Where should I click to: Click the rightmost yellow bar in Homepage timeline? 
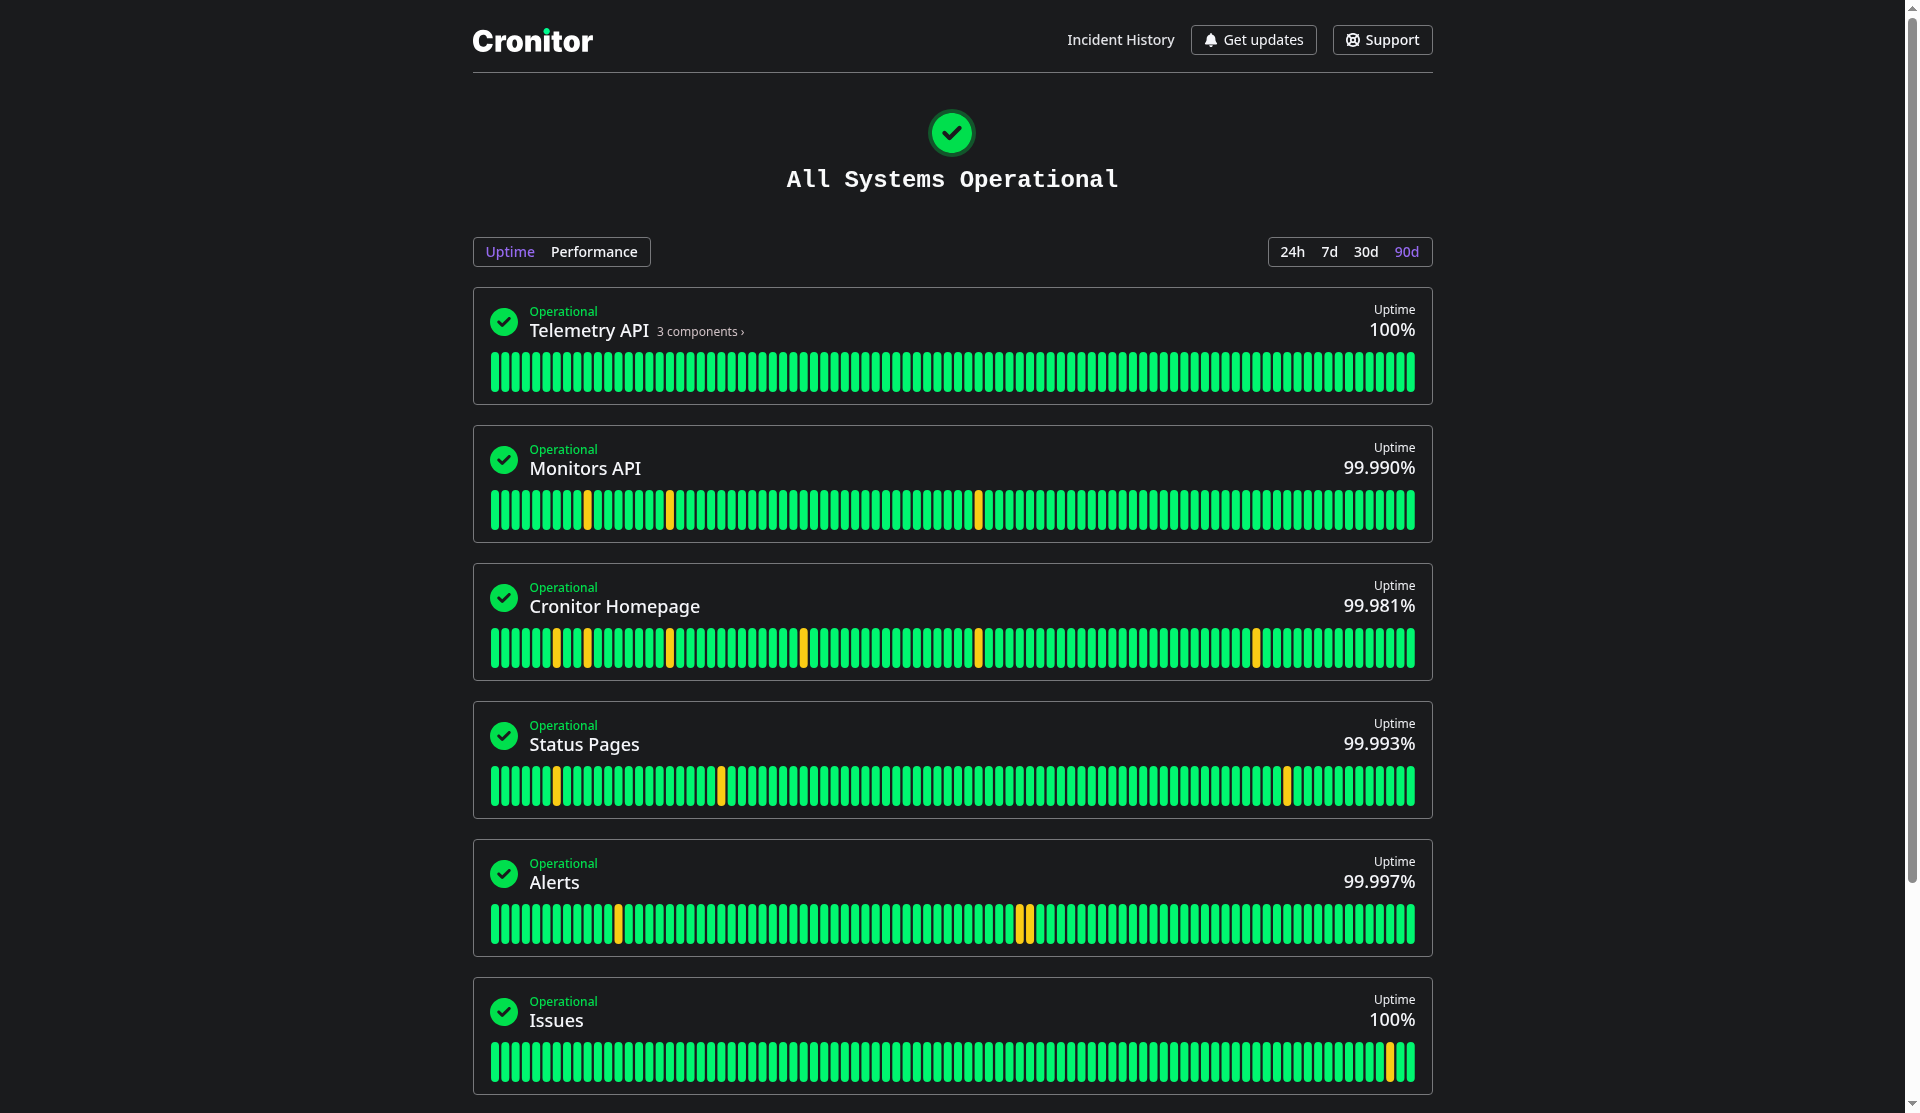coord(1256,648)
